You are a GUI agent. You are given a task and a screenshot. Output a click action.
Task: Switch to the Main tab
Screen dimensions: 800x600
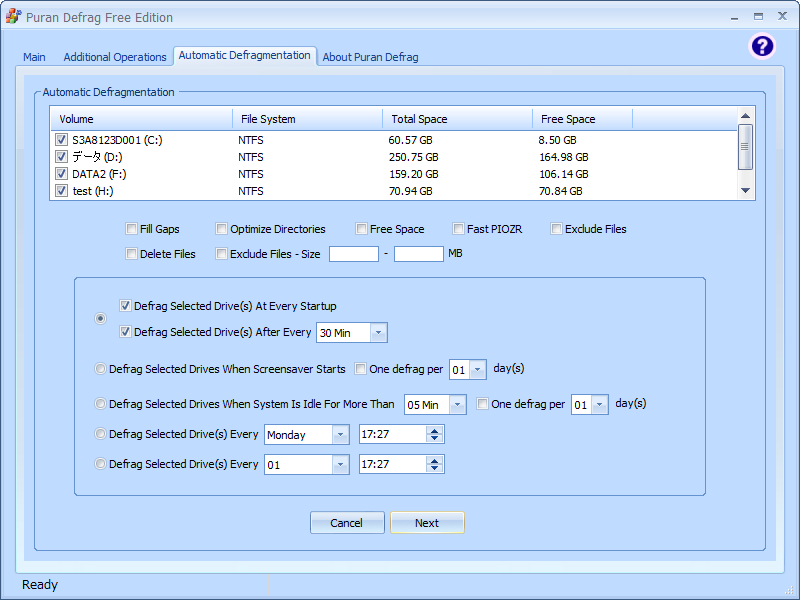click(34, 57)
